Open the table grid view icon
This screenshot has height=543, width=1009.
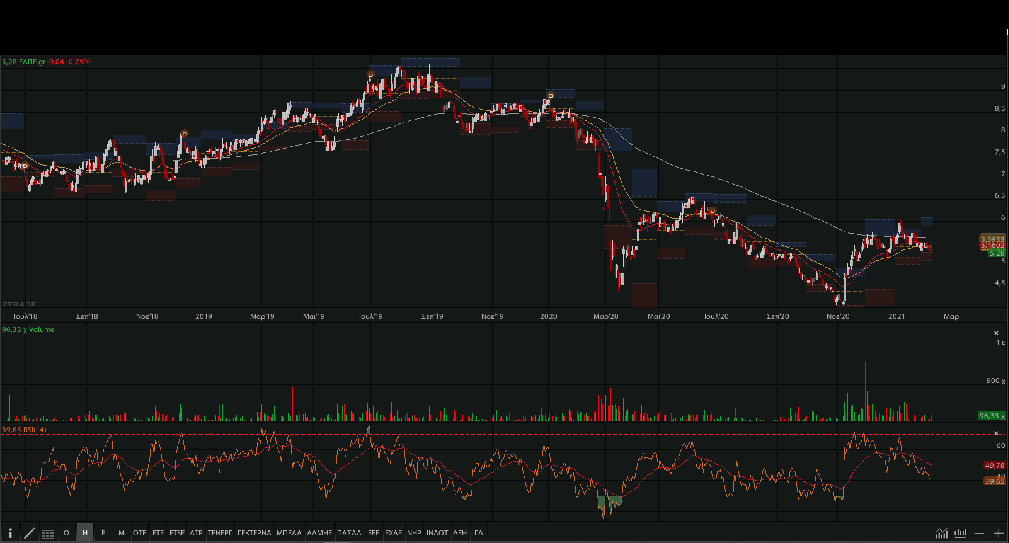48,533
